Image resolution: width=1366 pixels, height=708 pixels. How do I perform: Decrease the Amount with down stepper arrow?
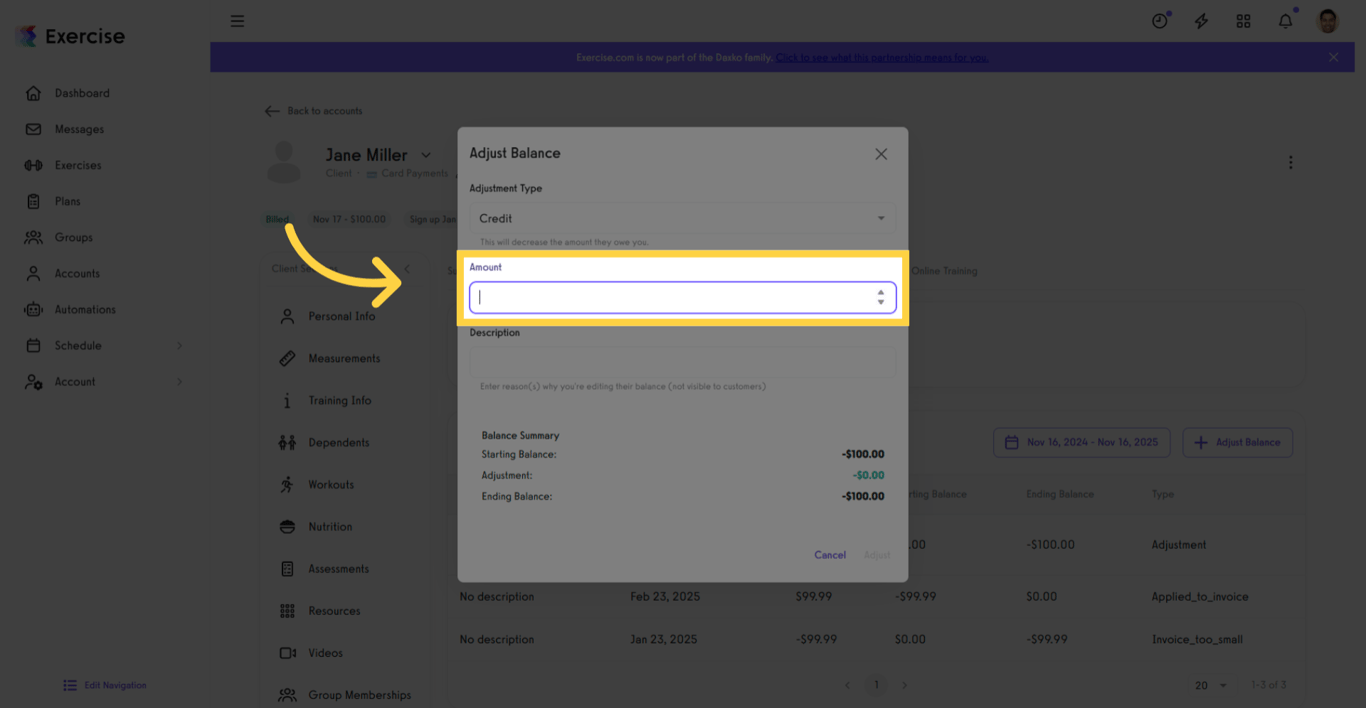tap(881, 302)
